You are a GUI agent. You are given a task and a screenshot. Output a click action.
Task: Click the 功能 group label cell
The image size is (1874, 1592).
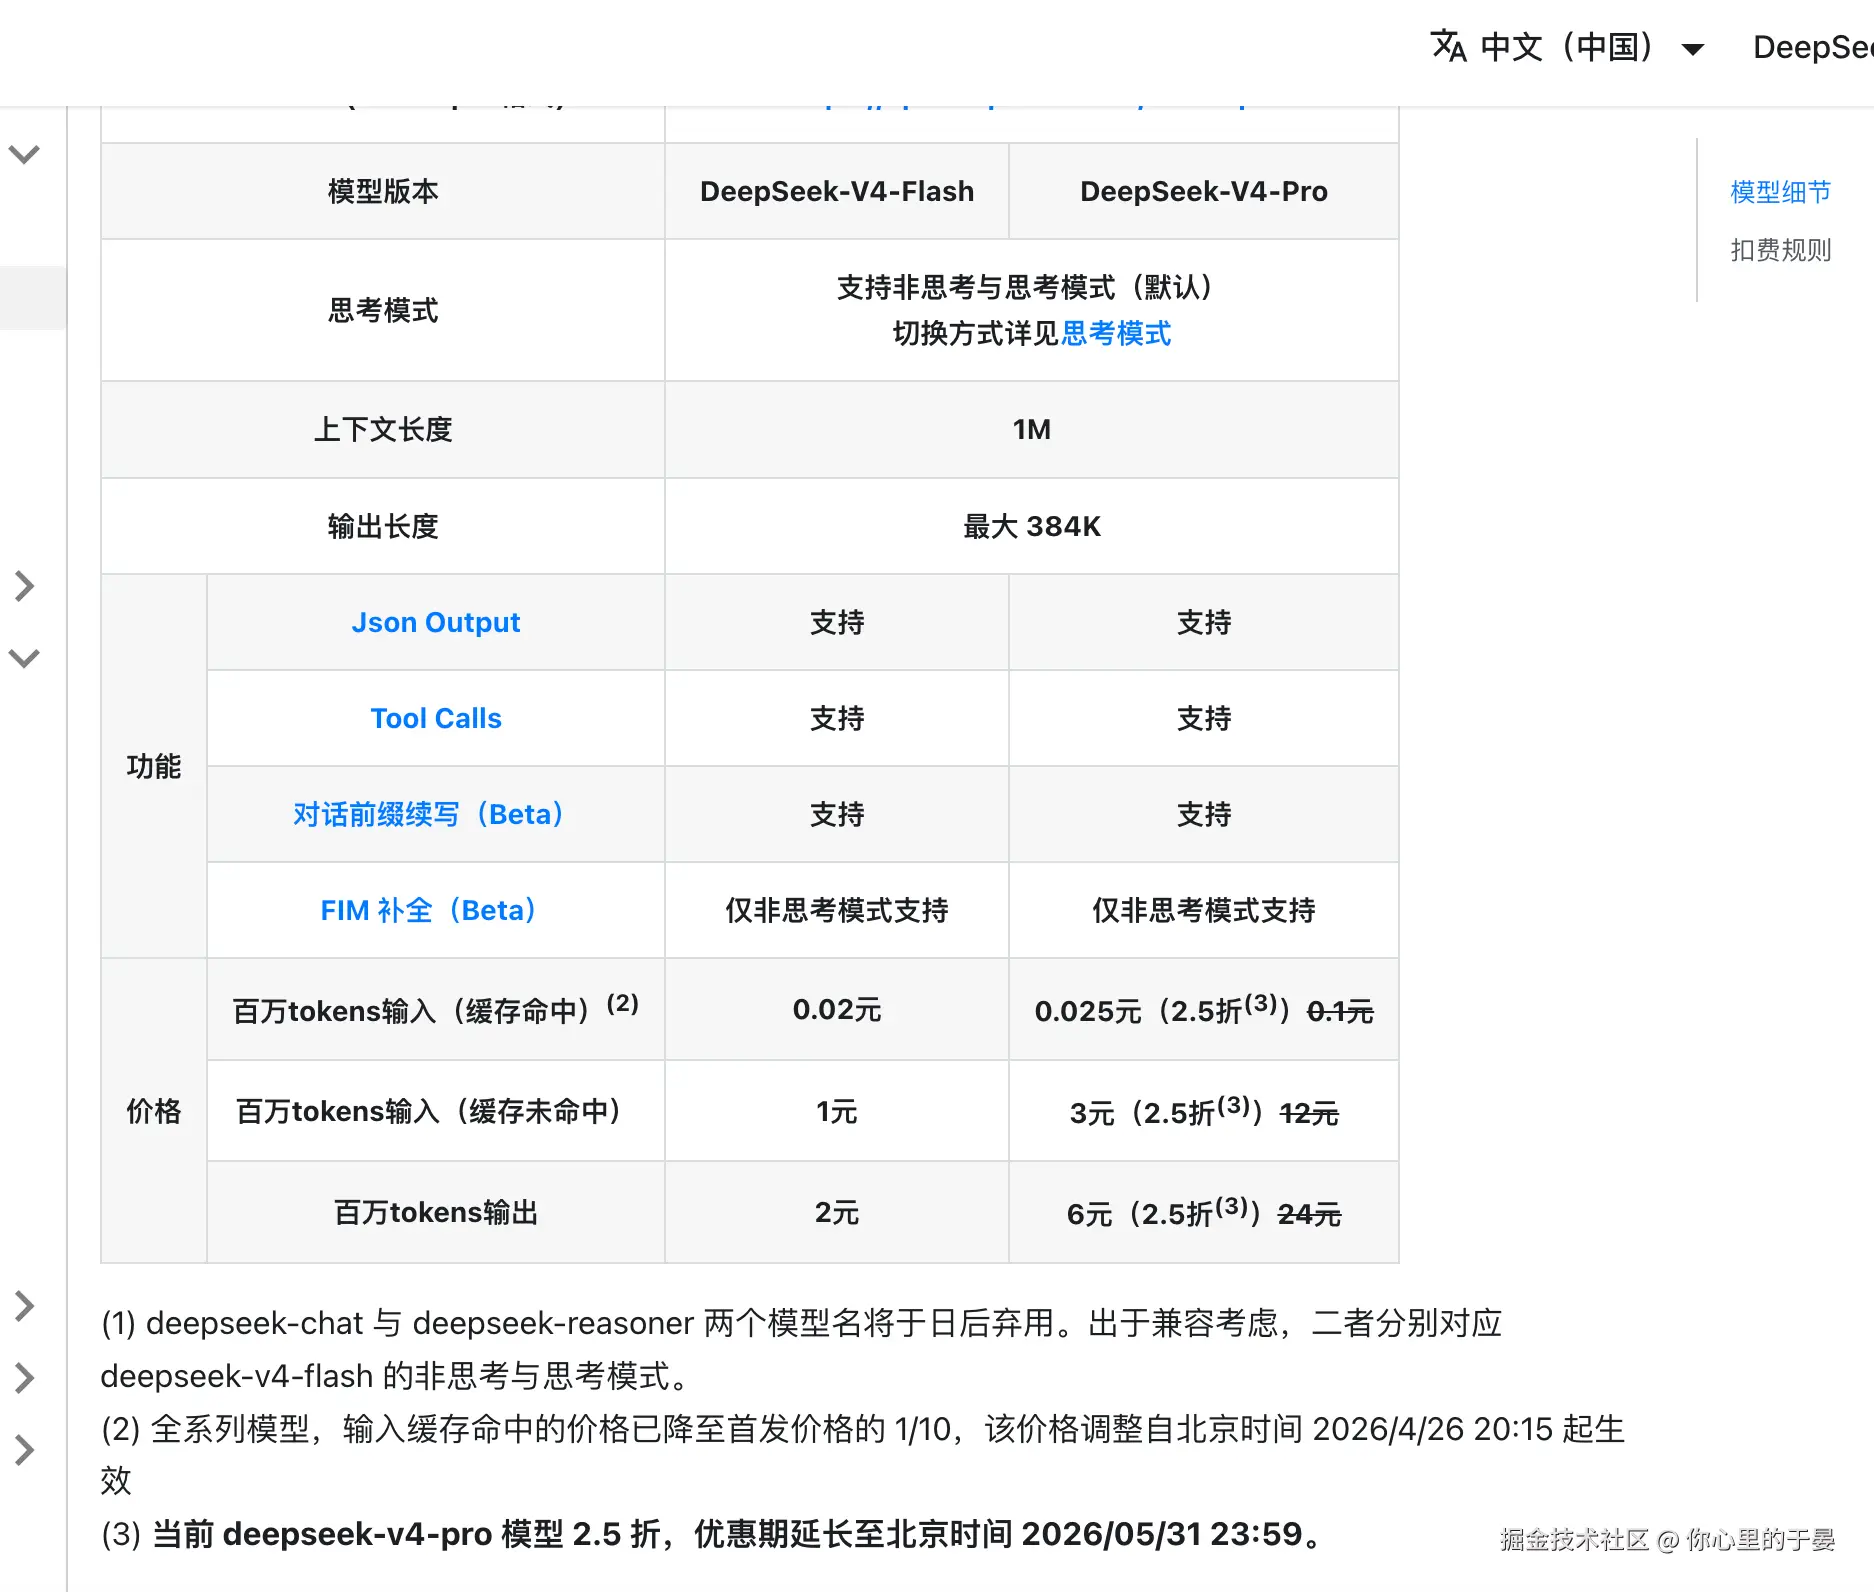click(154, 766)
